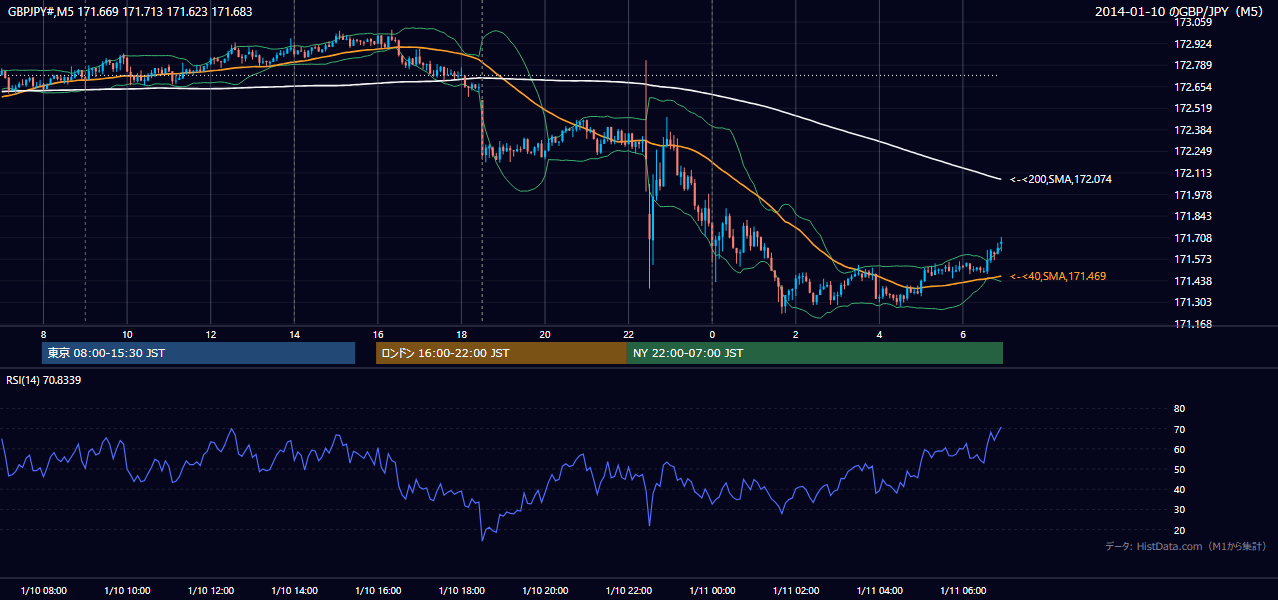Click the 2014-01-10 GBP/JPY (M5) chart title
This screenshot has height=600, width=1278.
coord(1181,12)
